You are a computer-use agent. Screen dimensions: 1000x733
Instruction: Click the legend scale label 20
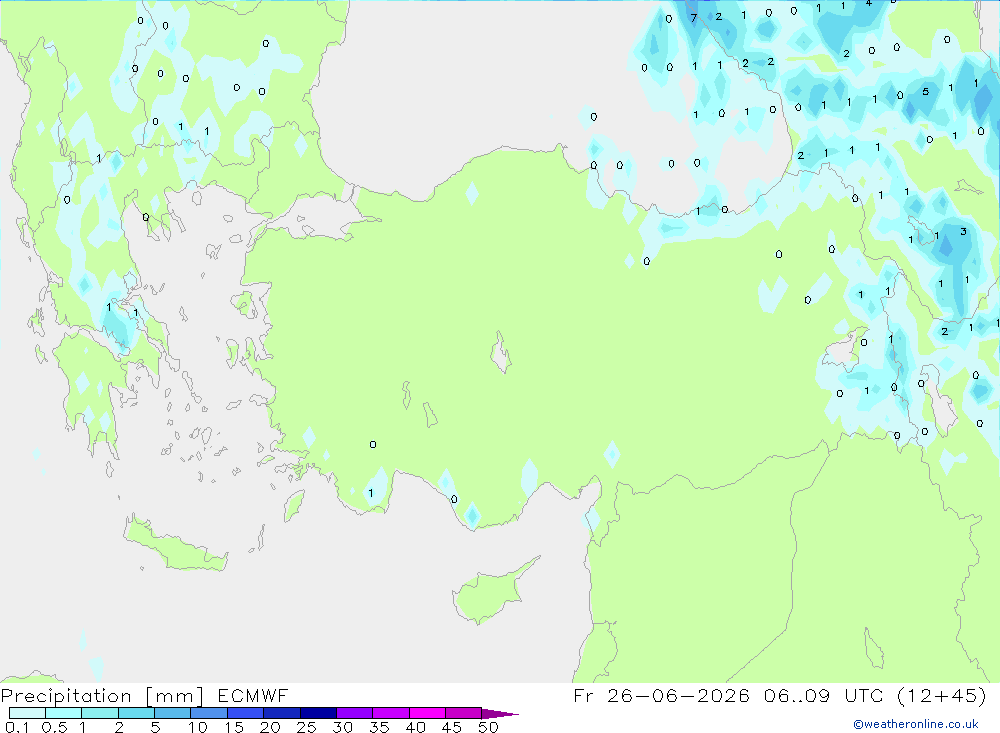click(270, 727)
